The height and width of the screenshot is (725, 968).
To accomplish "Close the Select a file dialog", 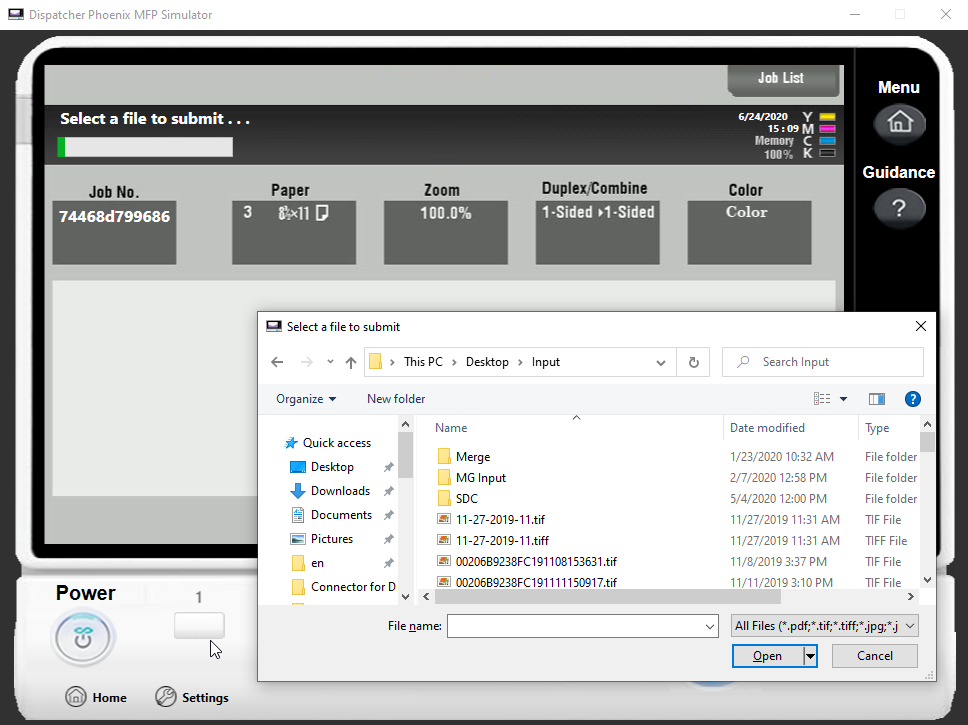I will [920, 326].
